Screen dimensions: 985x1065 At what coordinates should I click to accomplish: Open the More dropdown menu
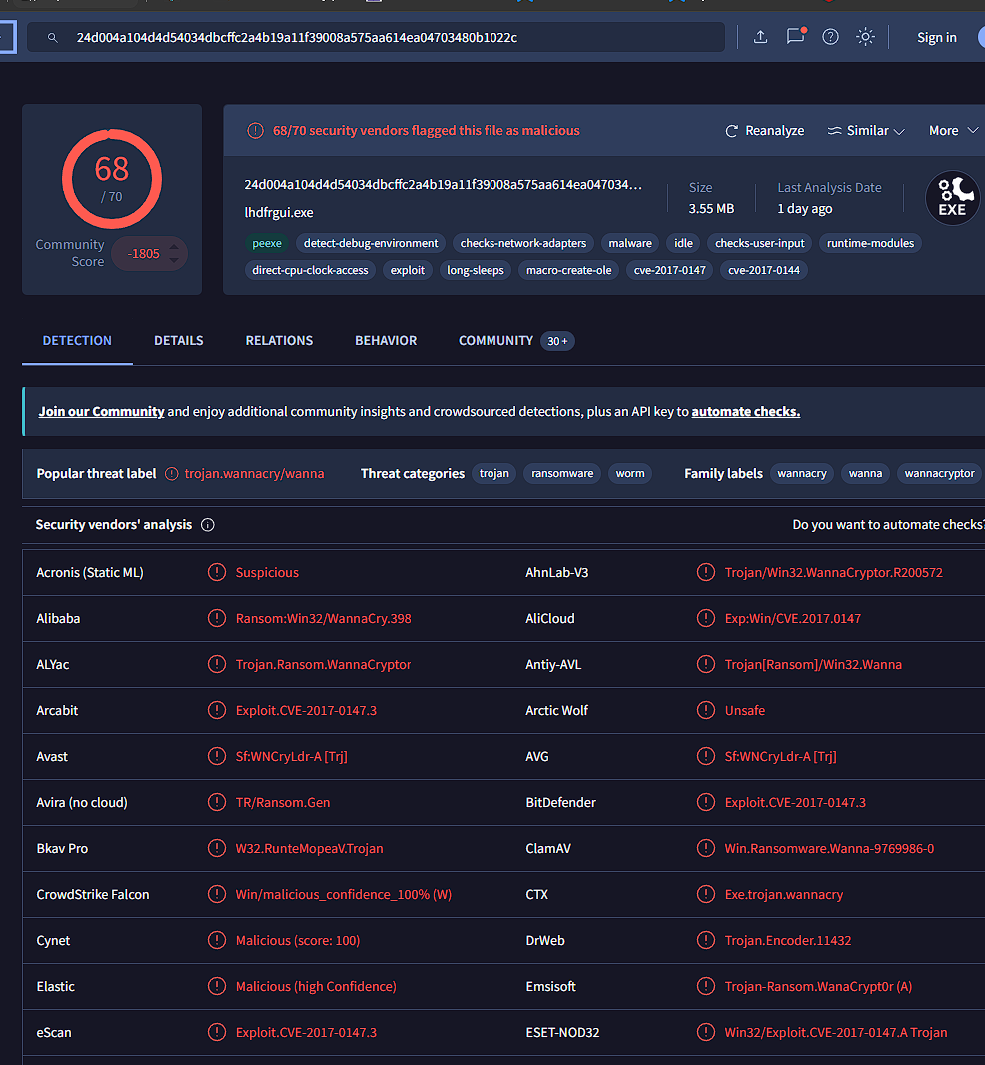(x=953, y=130)
